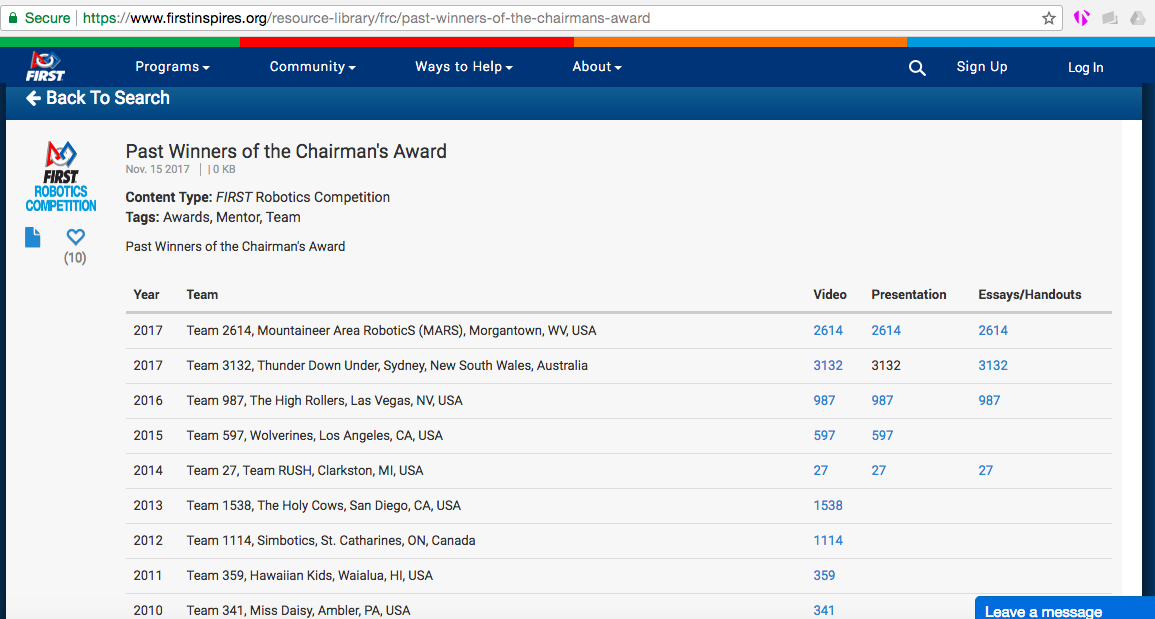Open 987 essays/handouts link

click(x=989, y=400)
